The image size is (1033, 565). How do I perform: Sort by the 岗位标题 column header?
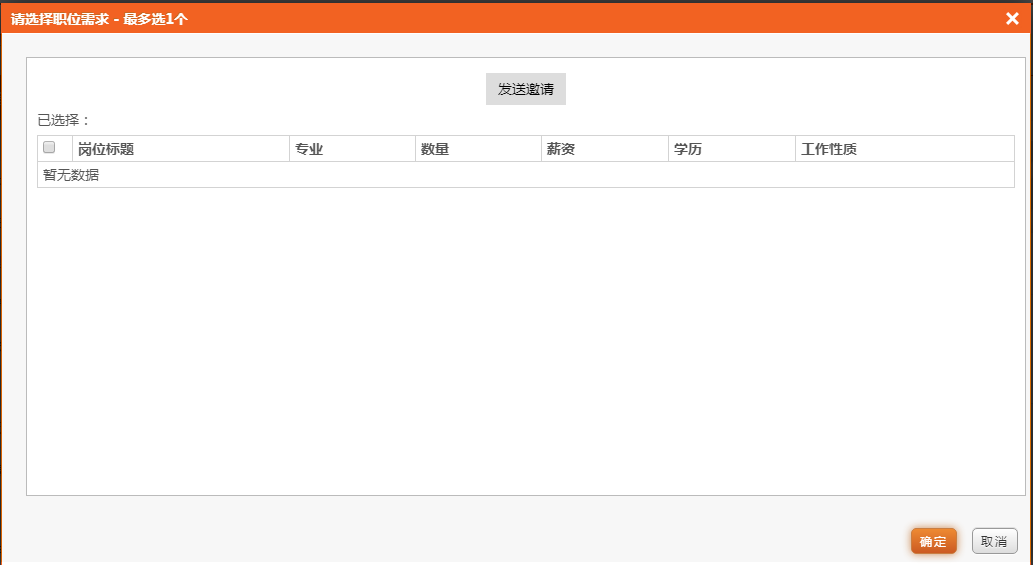[x=106, y=149]
